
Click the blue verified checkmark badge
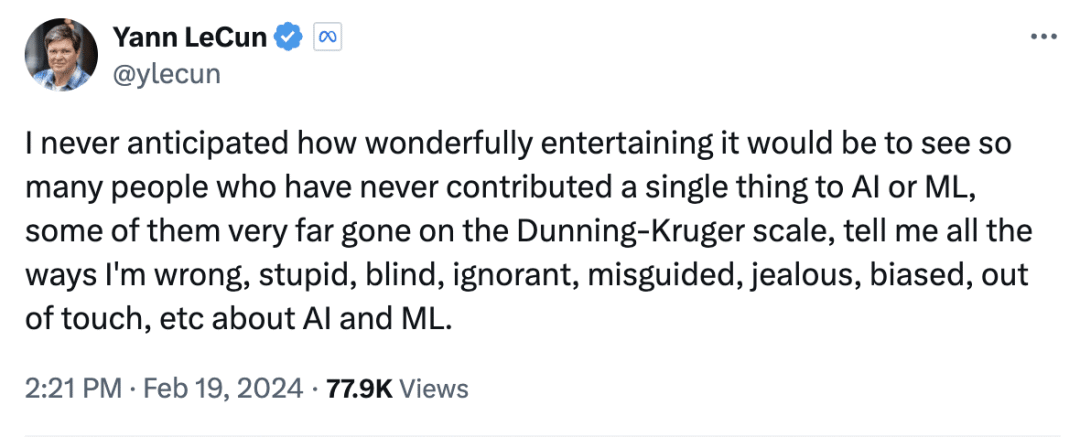click(x=289, y=38)
